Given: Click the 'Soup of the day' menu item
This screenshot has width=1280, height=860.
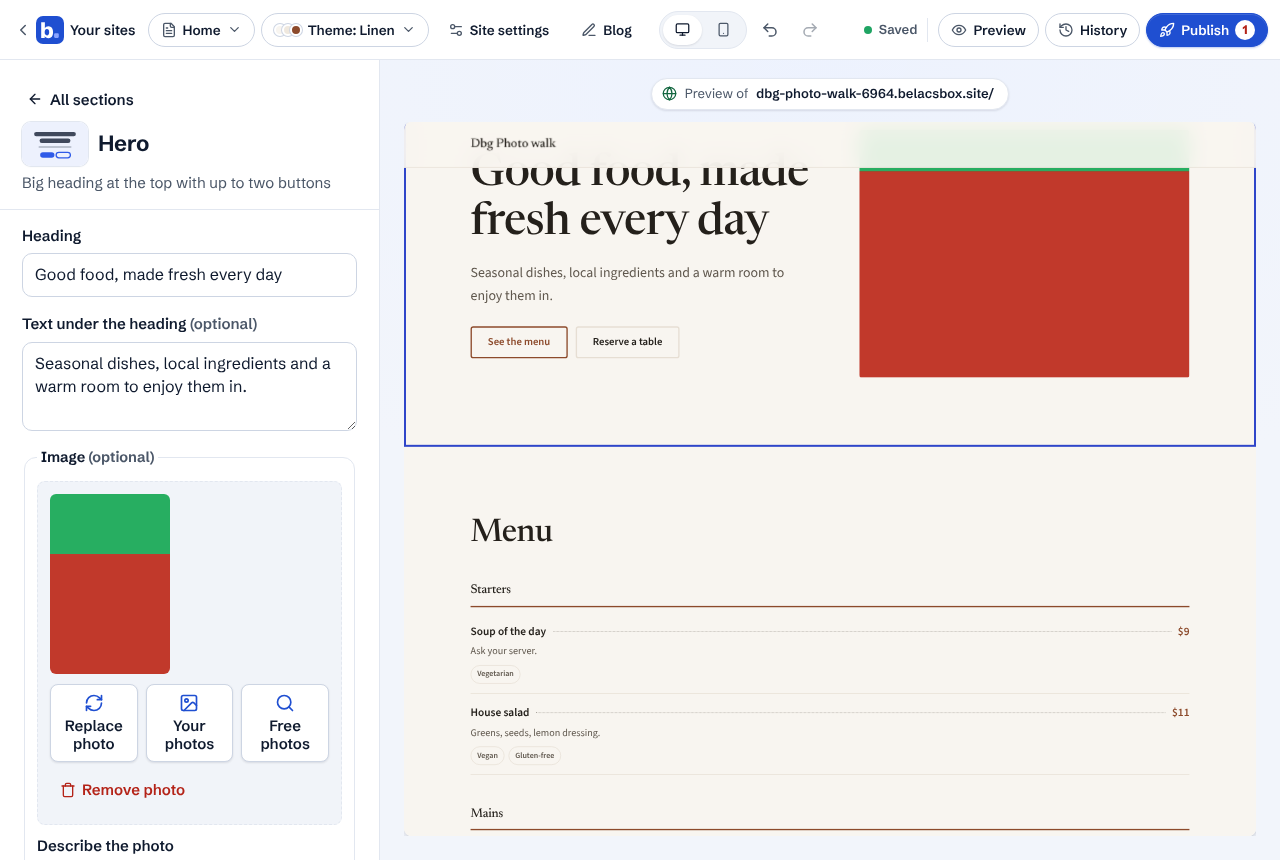Looking at the screenshot, I should point(508,632).
